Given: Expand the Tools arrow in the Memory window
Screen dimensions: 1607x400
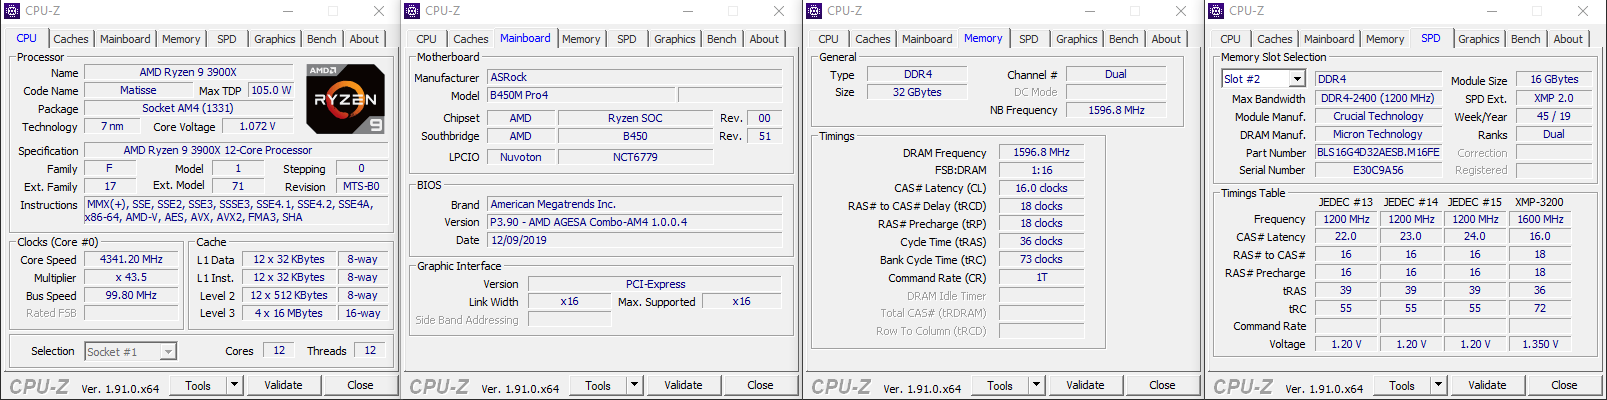Looking at the screenshot, I should coord(1036,385).
